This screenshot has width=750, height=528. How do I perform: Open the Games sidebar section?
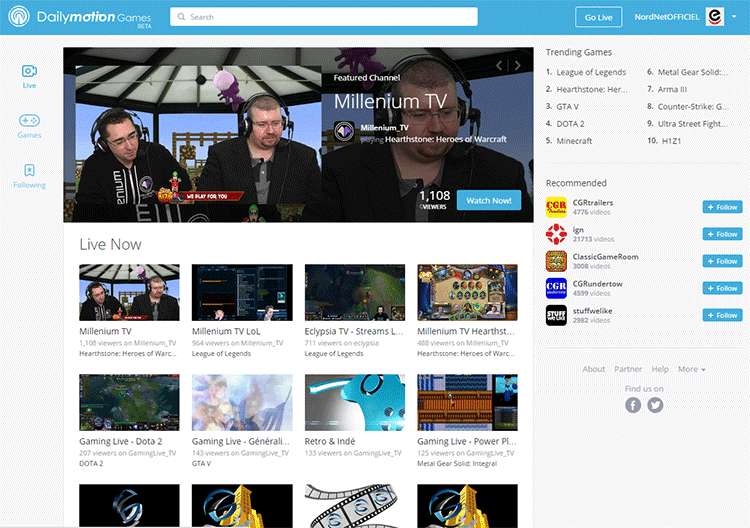pos(29,126)
